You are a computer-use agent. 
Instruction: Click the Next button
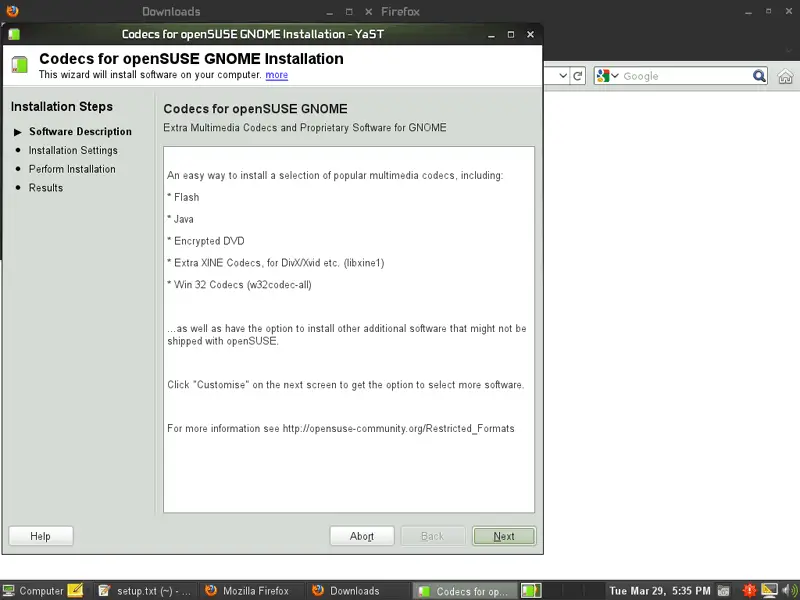click(504, 536)
